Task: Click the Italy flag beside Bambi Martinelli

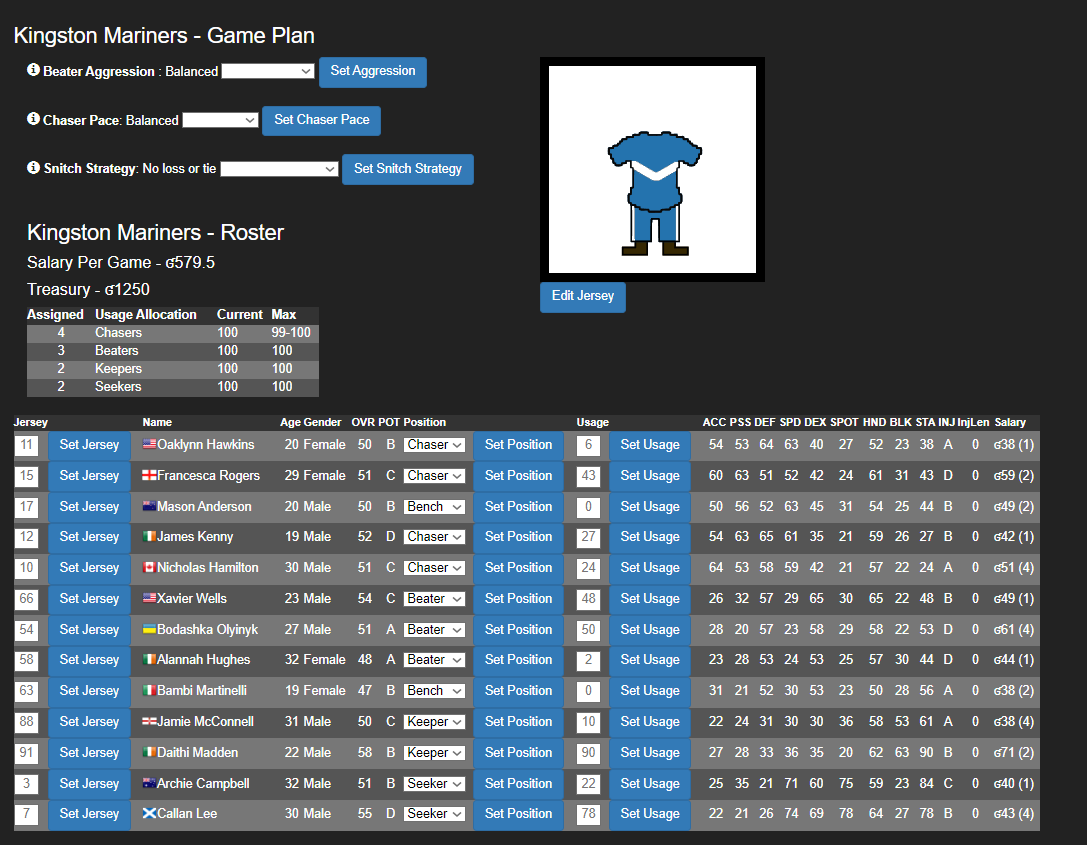Action: click(150, 690)
